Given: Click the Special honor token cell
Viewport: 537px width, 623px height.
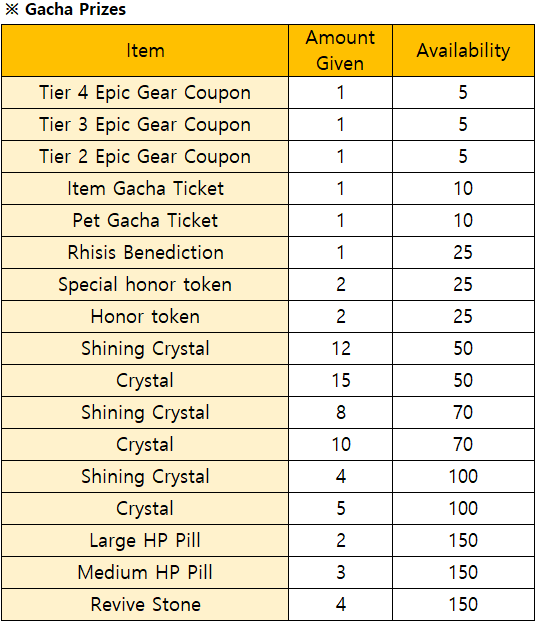Looking at the screenshot, I should click(145, 284).
